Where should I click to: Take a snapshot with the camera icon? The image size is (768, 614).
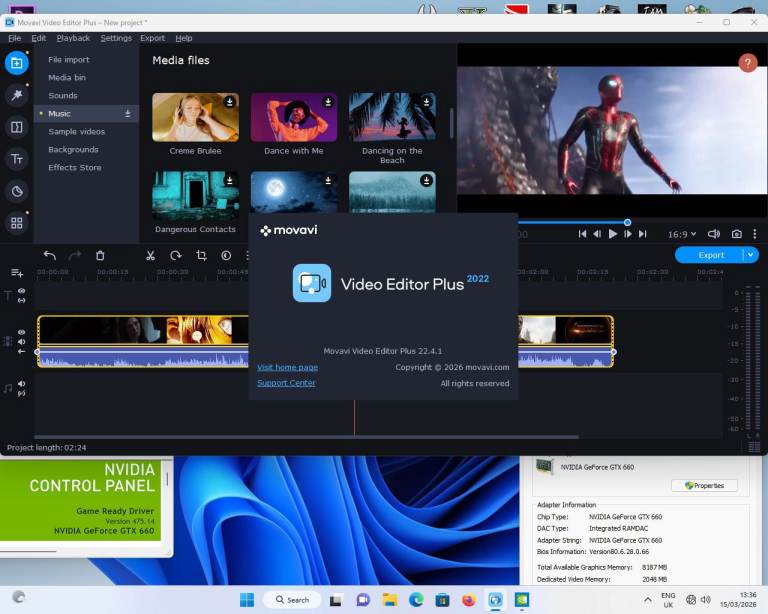click(737, 234)
